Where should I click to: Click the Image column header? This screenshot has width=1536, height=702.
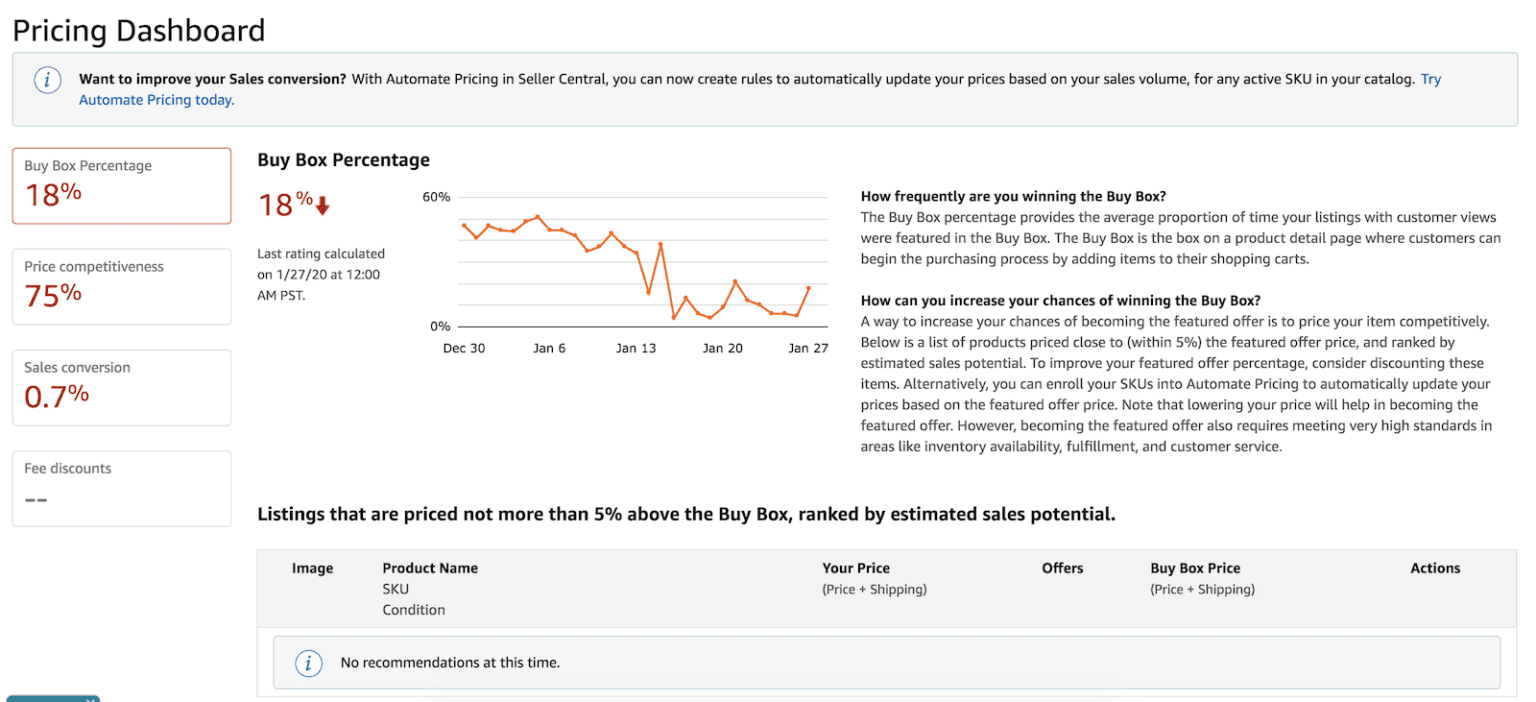tap(312, 568)
